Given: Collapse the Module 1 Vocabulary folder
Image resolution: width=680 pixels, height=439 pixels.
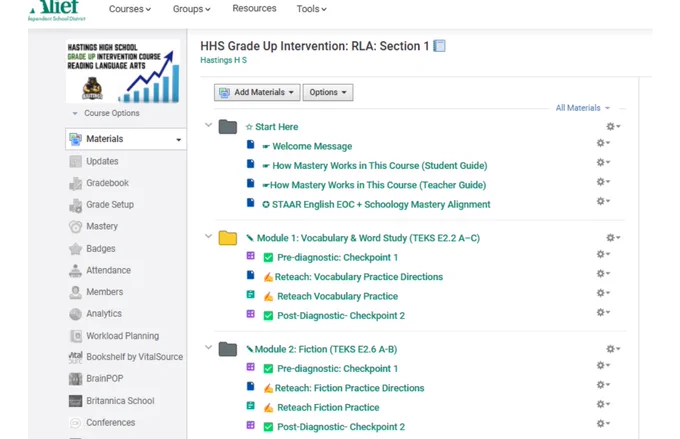Looking at the screenshot, I should (x=209, y=236).
